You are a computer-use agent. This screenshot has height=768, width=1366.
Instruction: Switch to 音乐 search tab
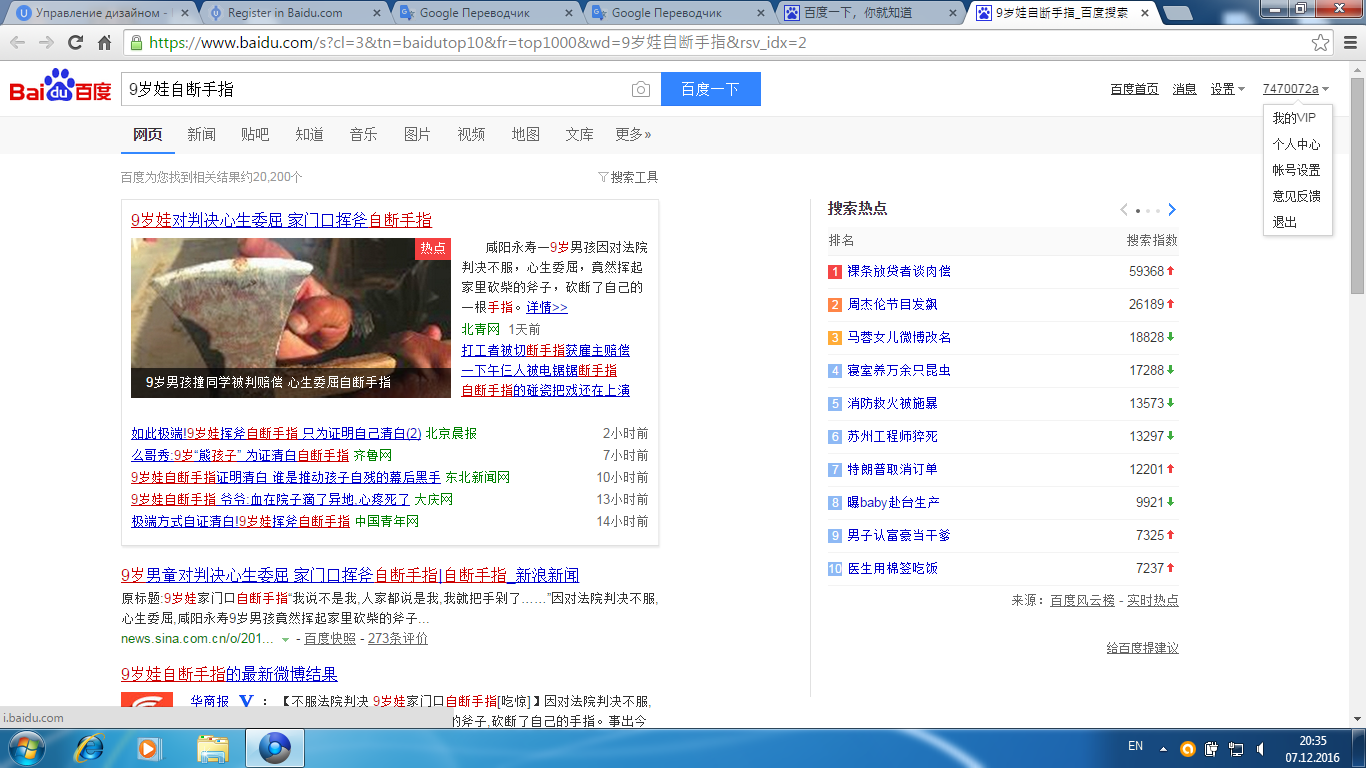[x=363, y=134]
